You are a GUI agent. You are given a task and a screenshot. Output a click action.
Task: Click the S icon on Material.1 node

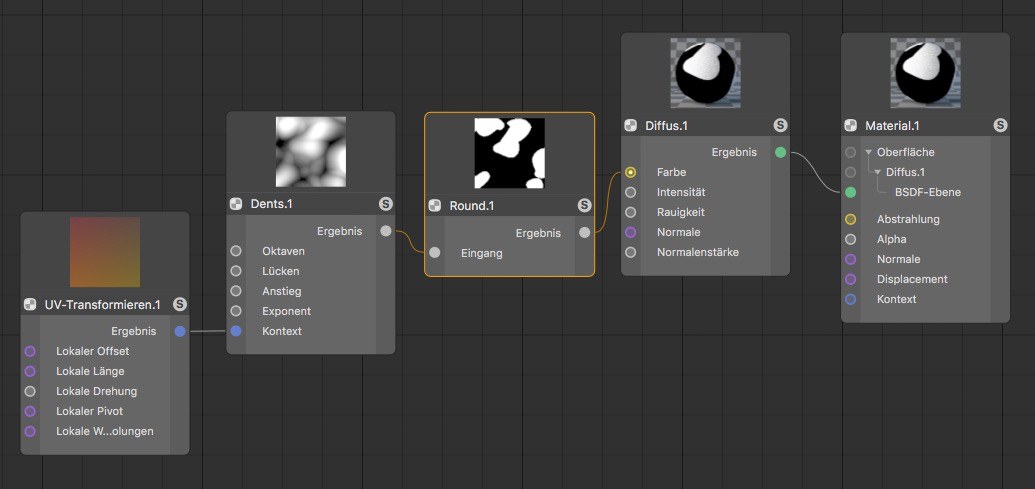1001,125
